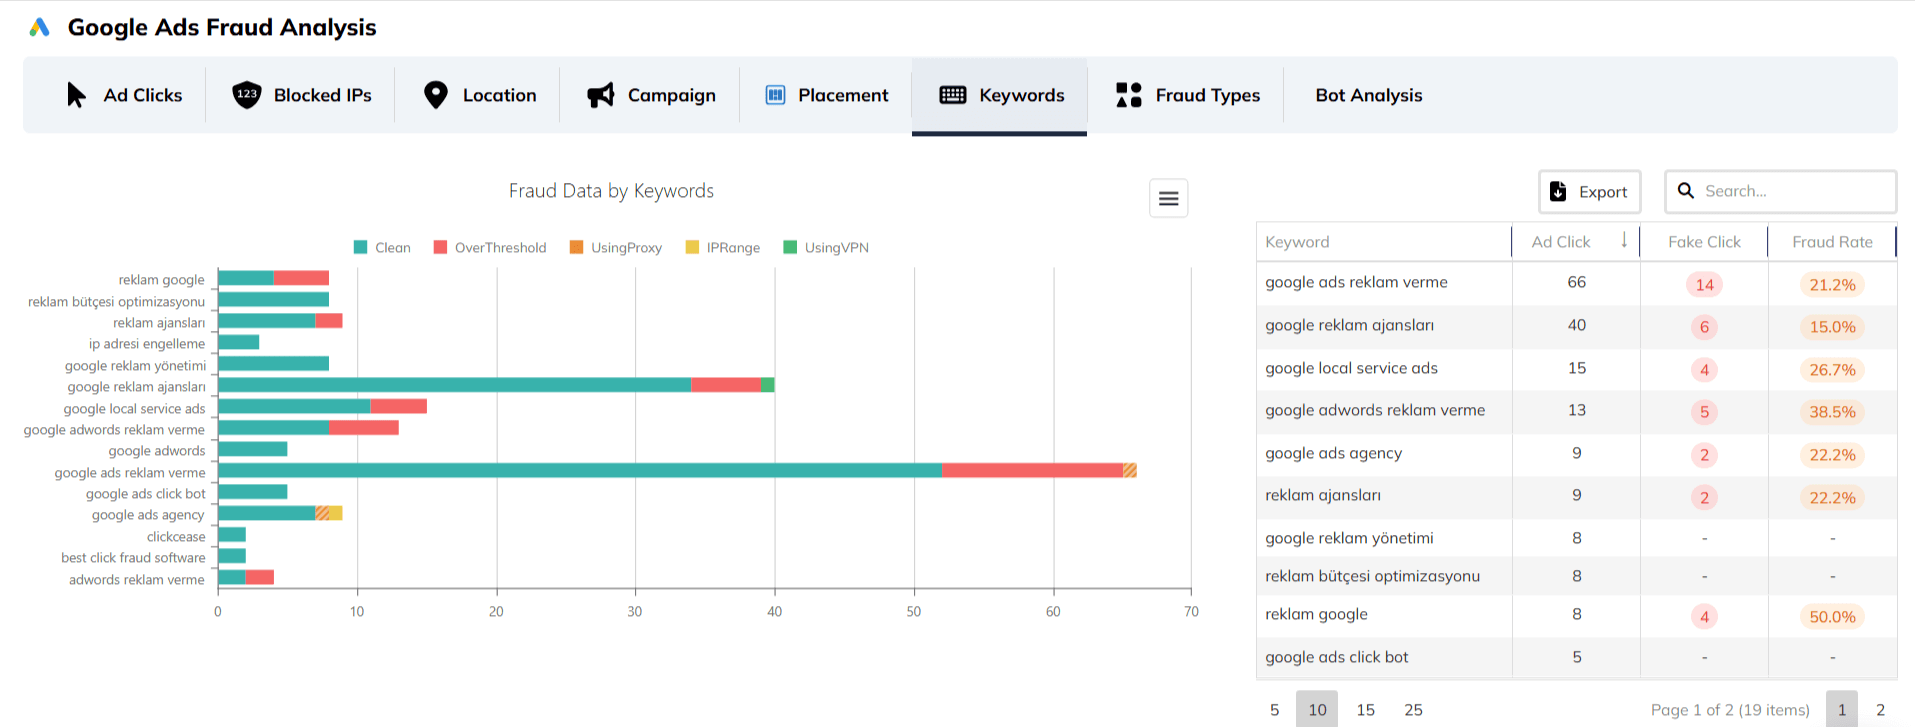1915x727 pixels.
Task: Export the keyword table data
Action: tap(1589, 192)
